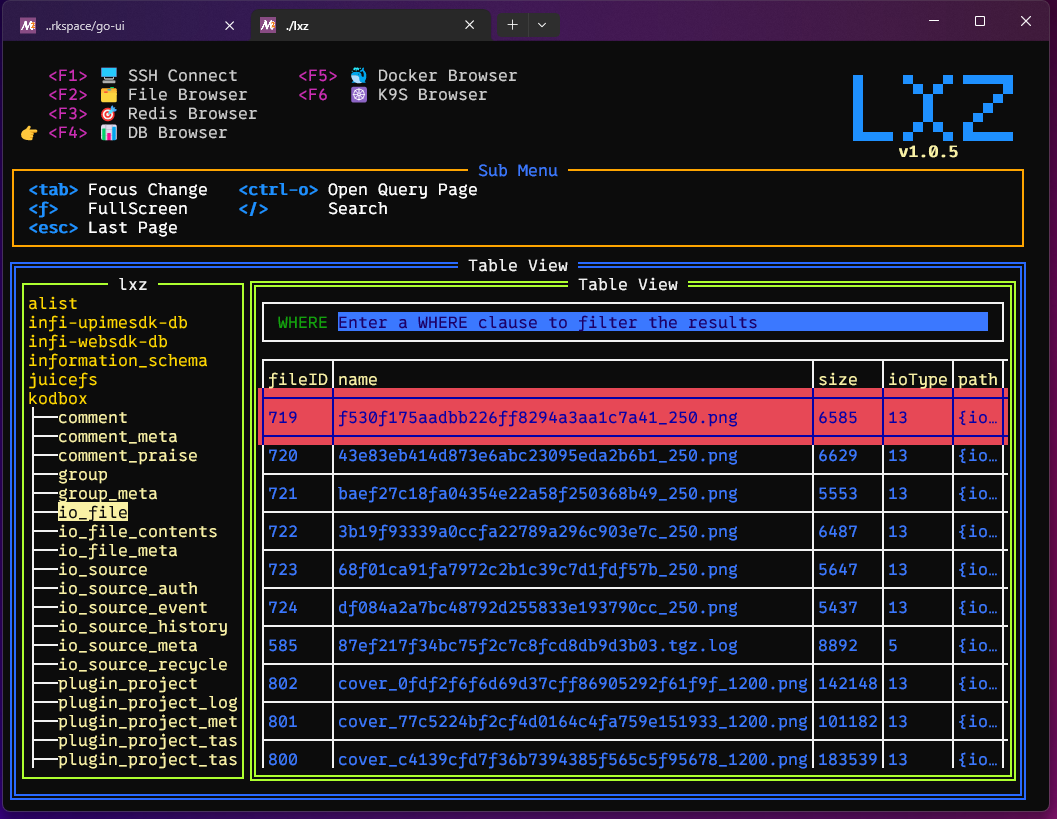This screenshot has width=1057, height=819.
Task: Select the Docker Browser menu entry
Action: pos(408,75)
